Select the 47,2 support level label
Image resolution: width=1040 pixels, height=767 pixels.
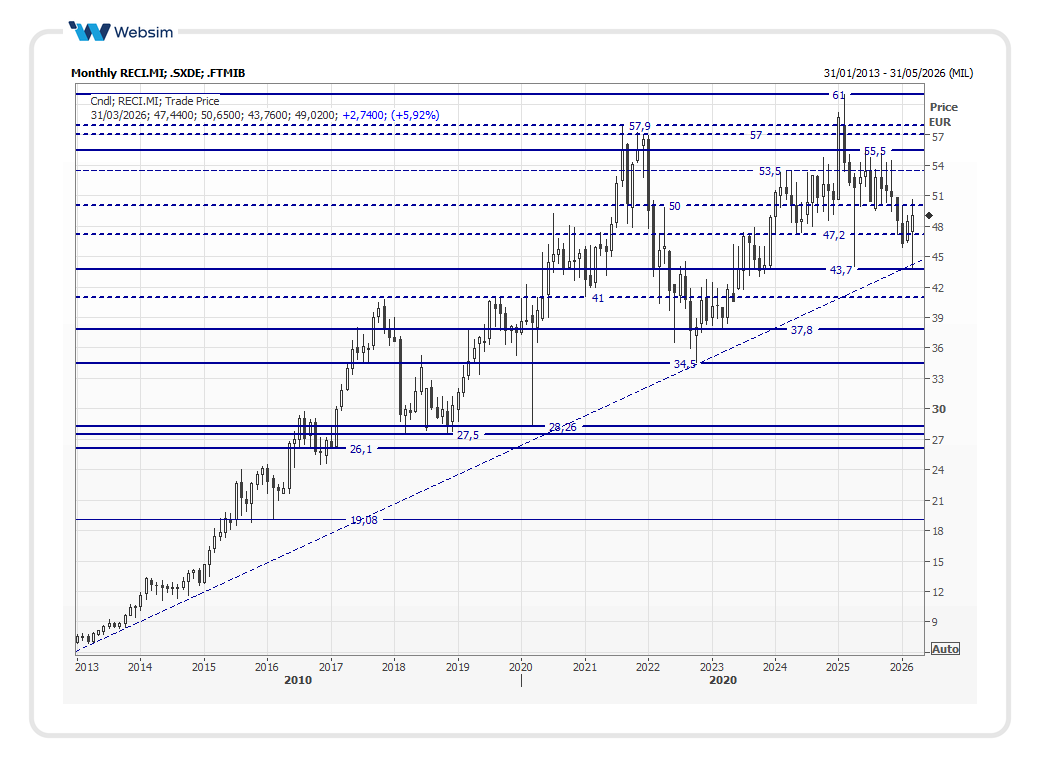point(834,235)
